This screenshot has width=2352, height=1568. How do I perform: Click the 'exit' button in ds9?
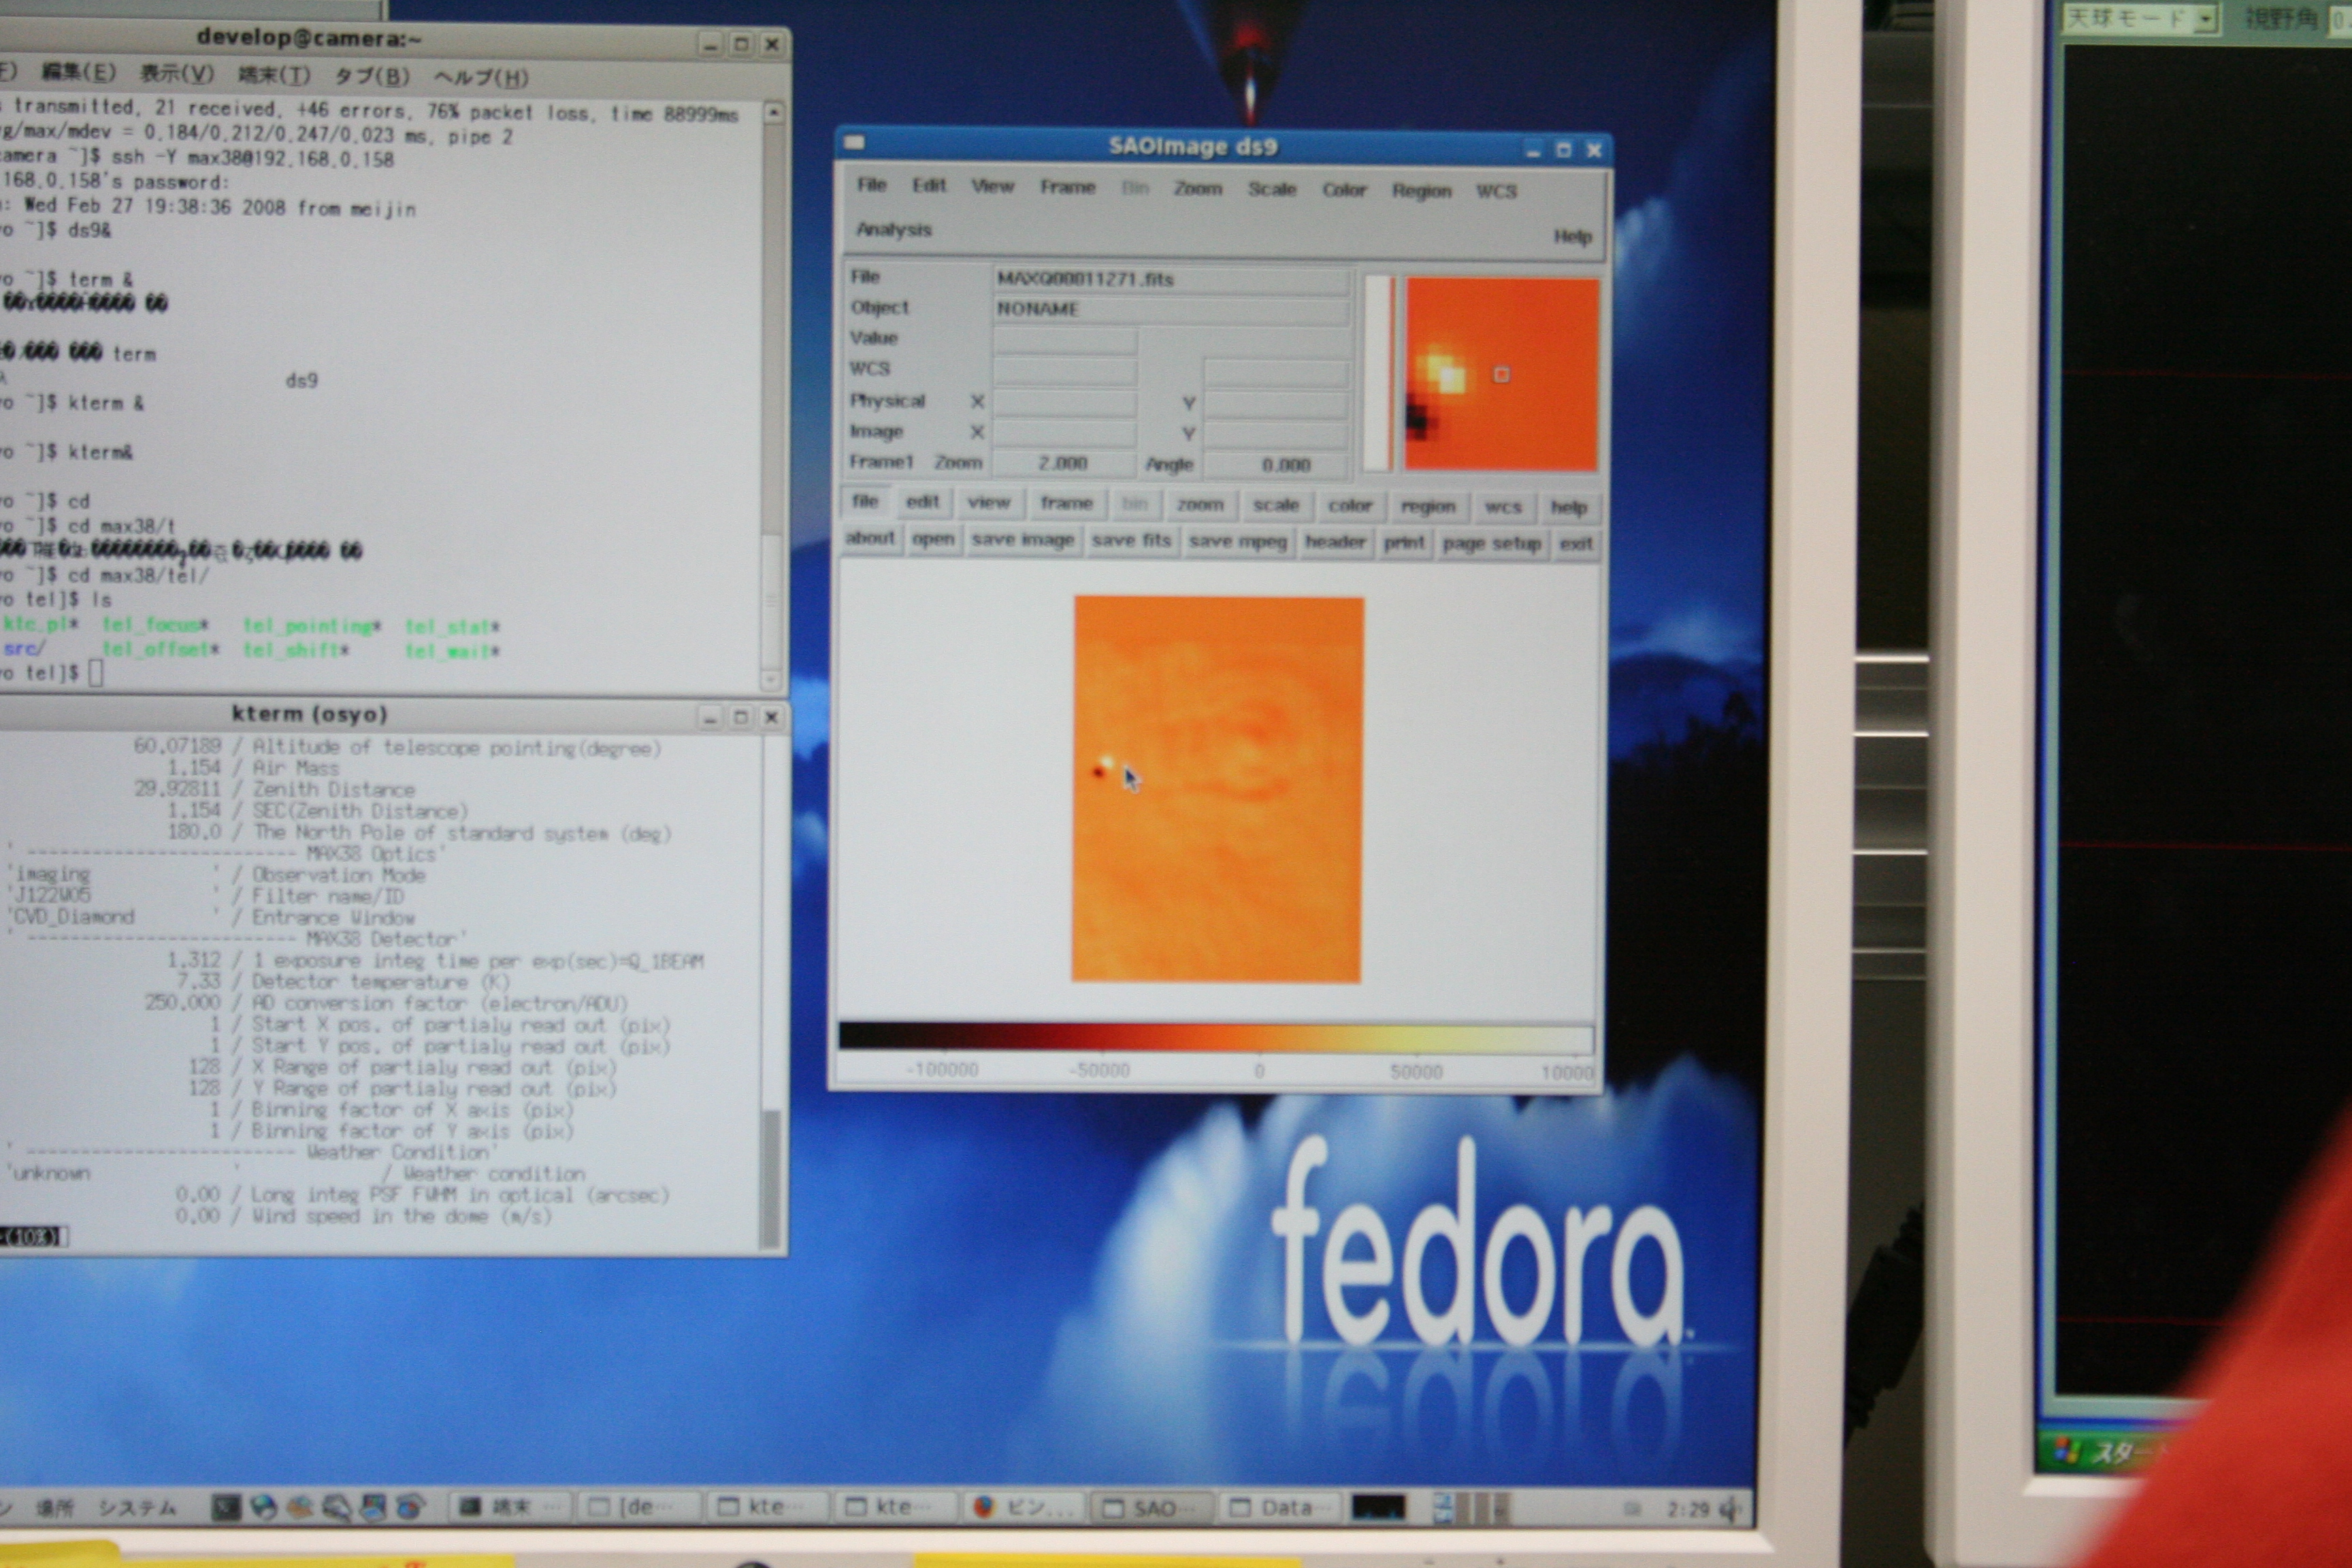[x=1576, y=544]
